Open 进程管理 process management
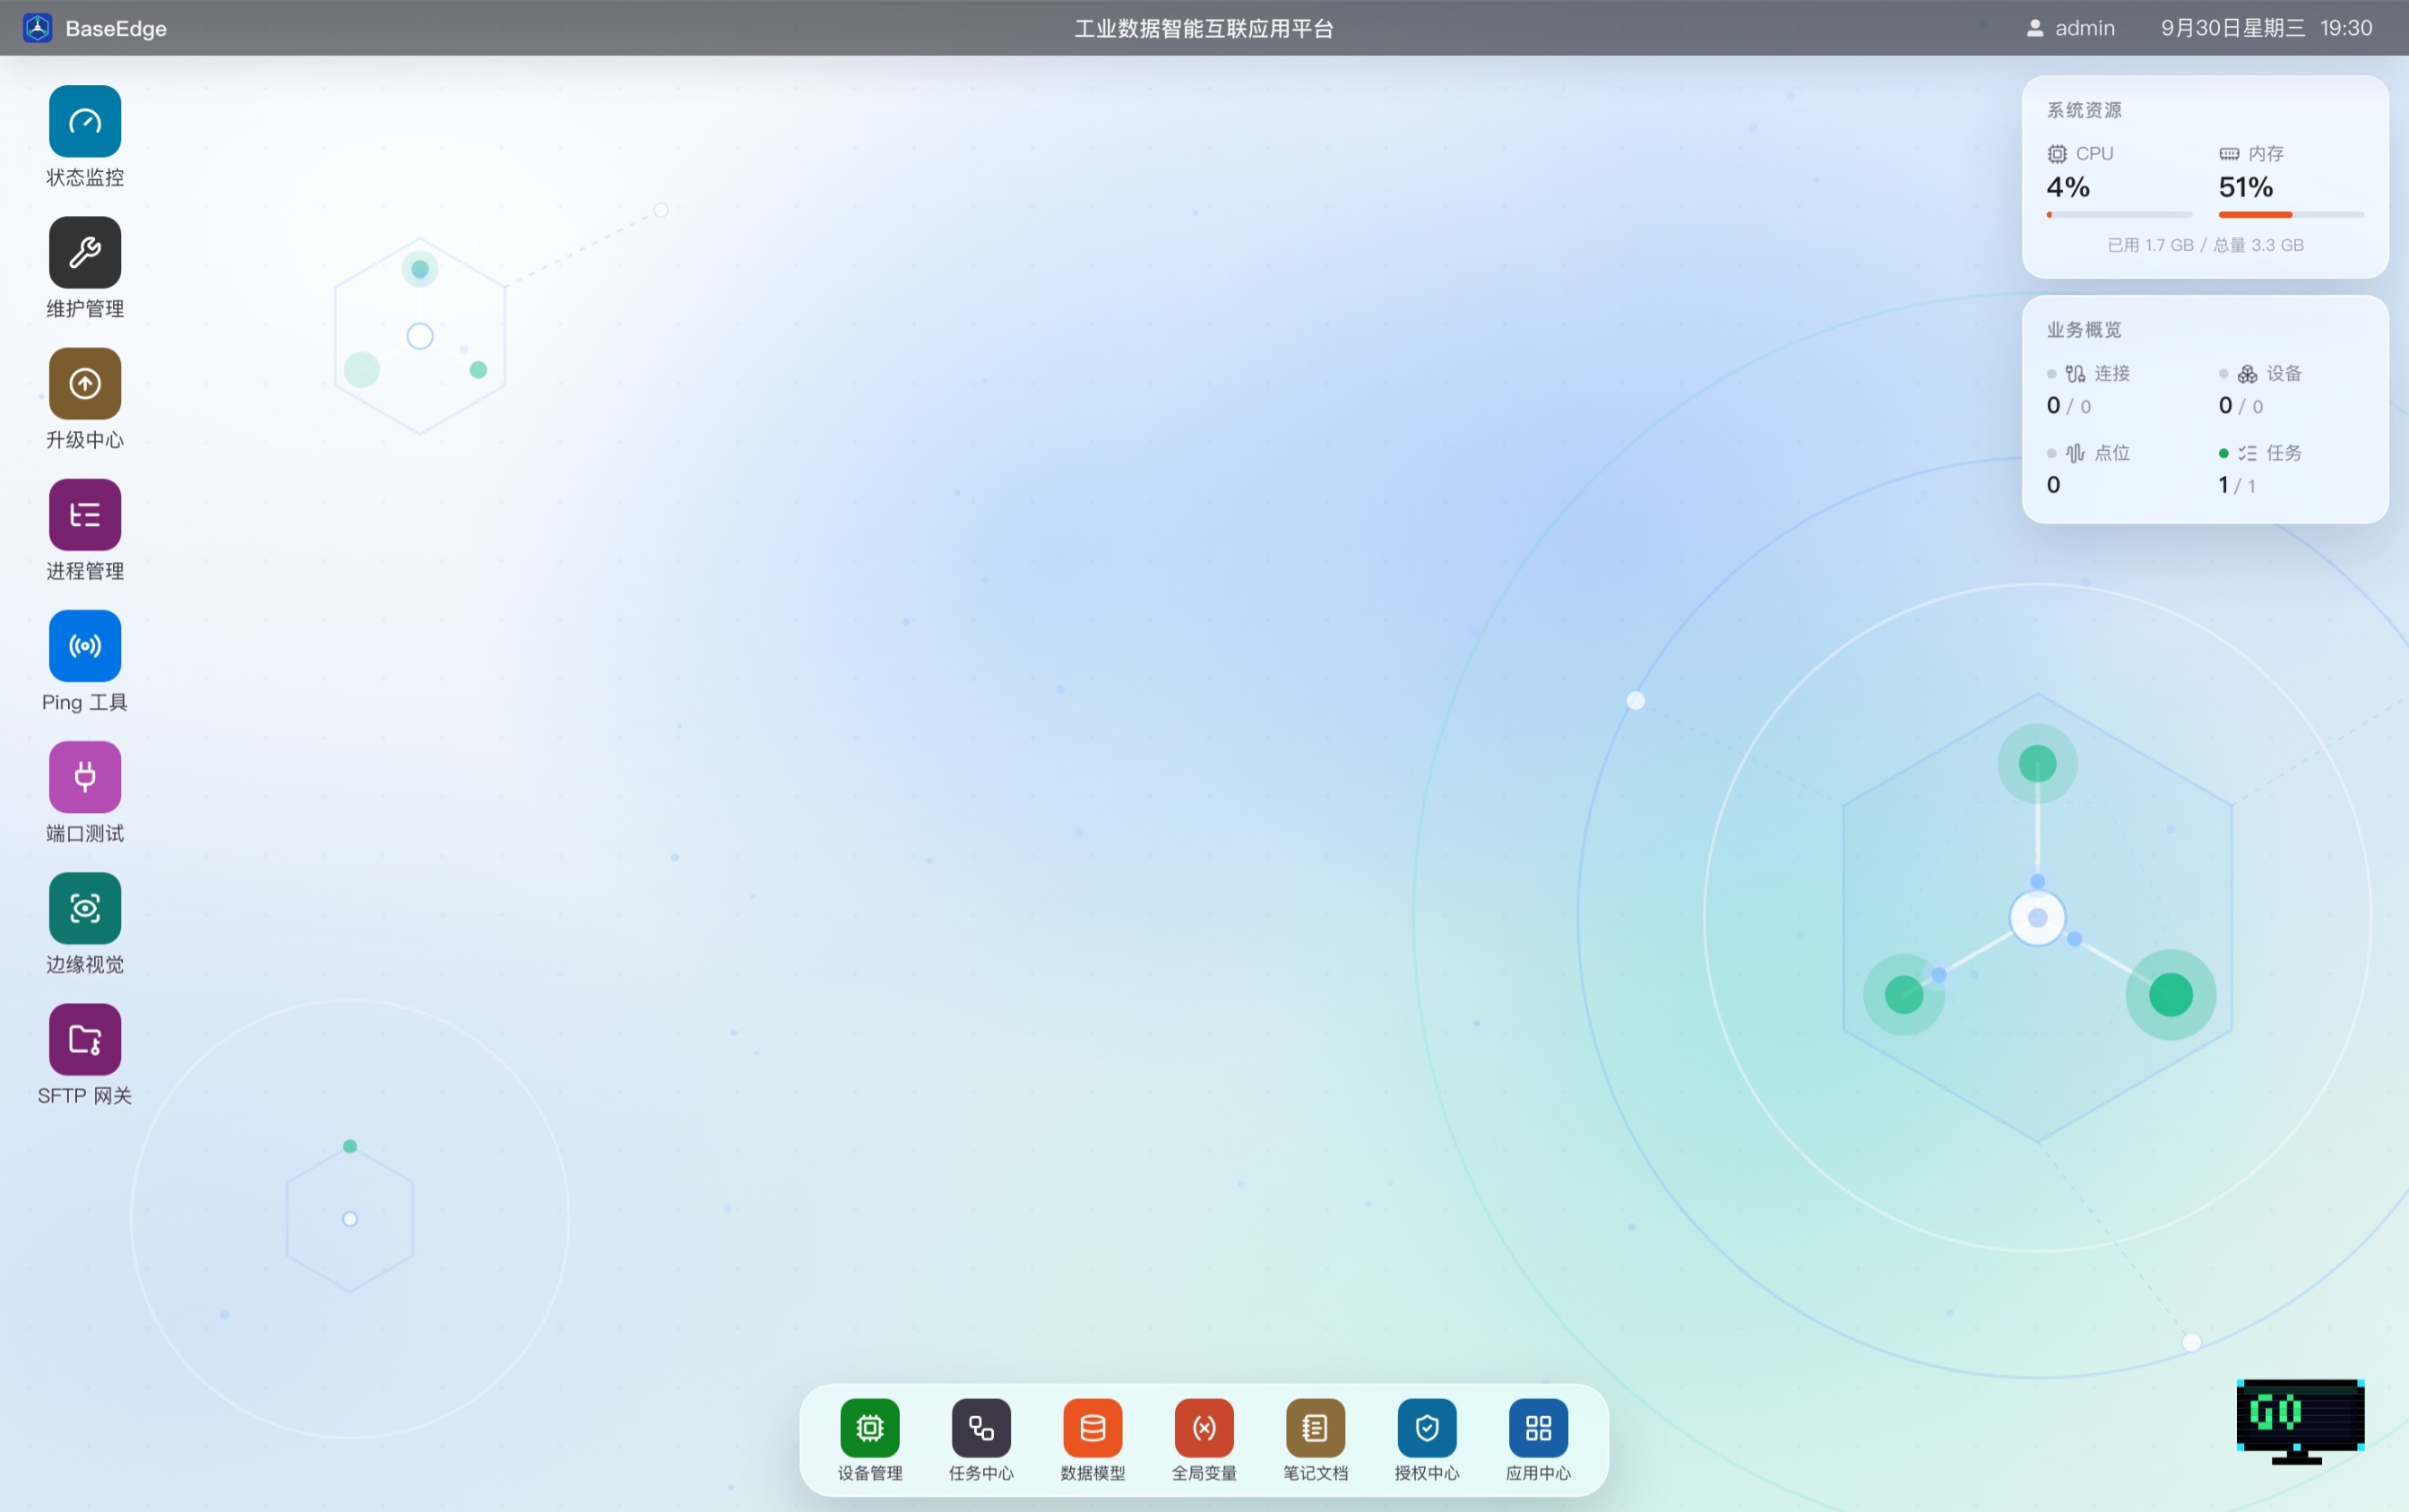Image resolution: width=2409 pixels, height=1512 pixels. coord(85,514)
